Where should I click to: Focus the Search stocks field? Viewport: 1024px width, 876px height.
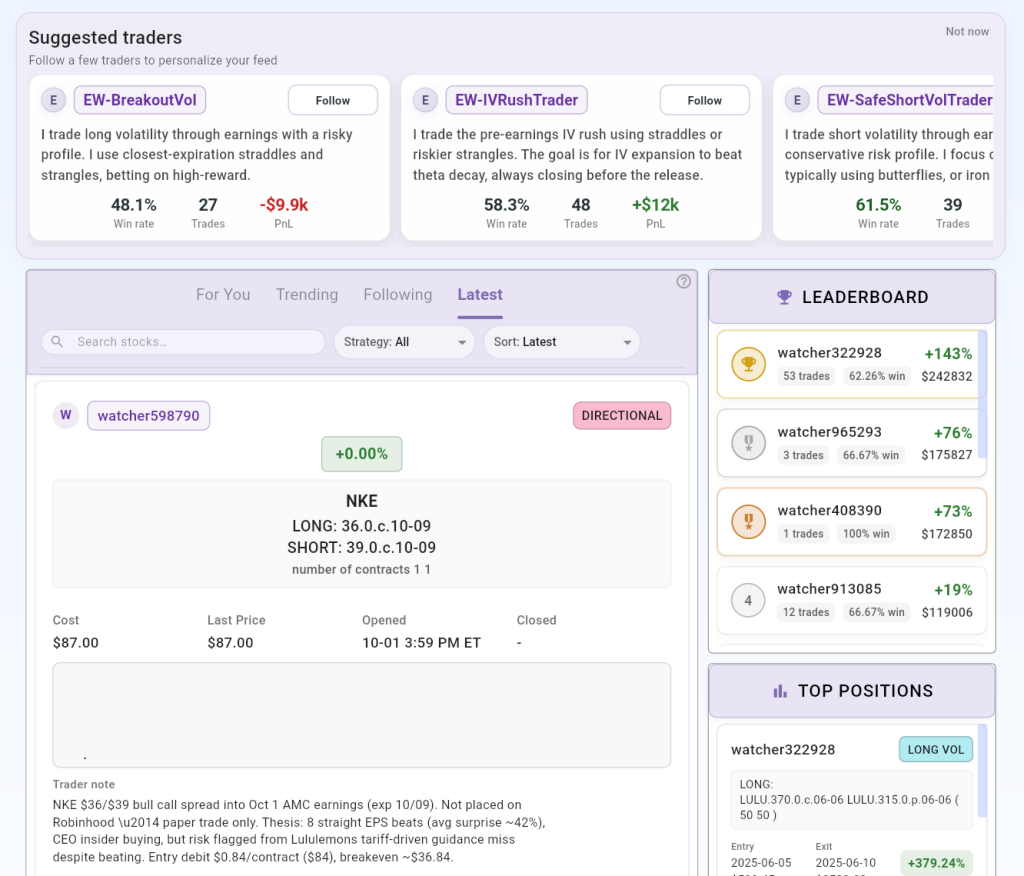tap(183, 342)
